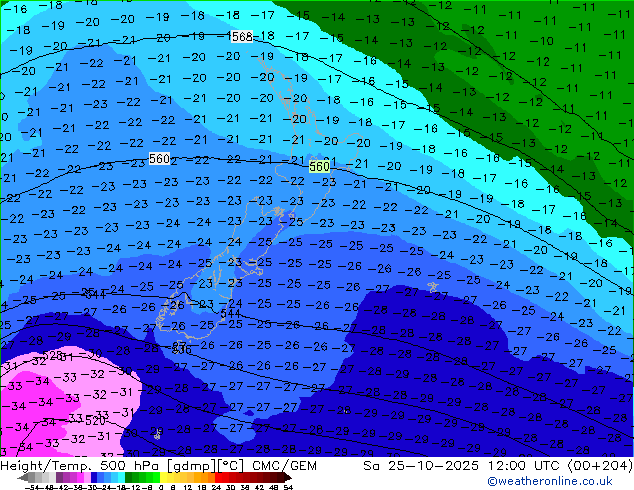Click the grey left arrow end of legend
634x490 pixels.
click(23, 477)
